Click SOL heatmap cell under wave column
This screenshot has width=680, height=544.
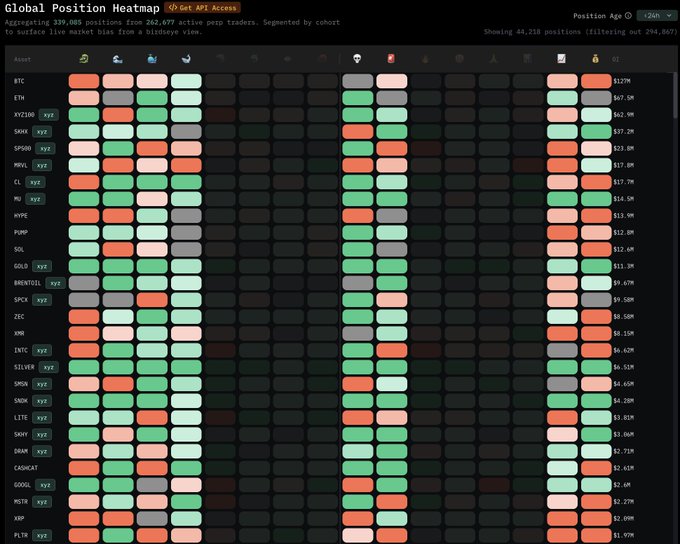(118, 249)
